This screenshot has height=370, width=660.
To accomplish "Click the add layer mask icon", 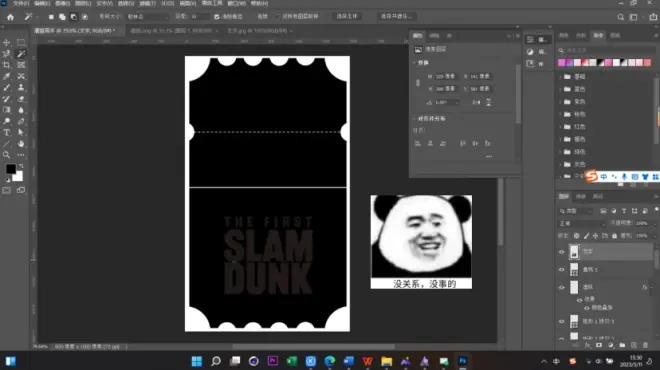I will pyautogui.click(x=599, y=345).
